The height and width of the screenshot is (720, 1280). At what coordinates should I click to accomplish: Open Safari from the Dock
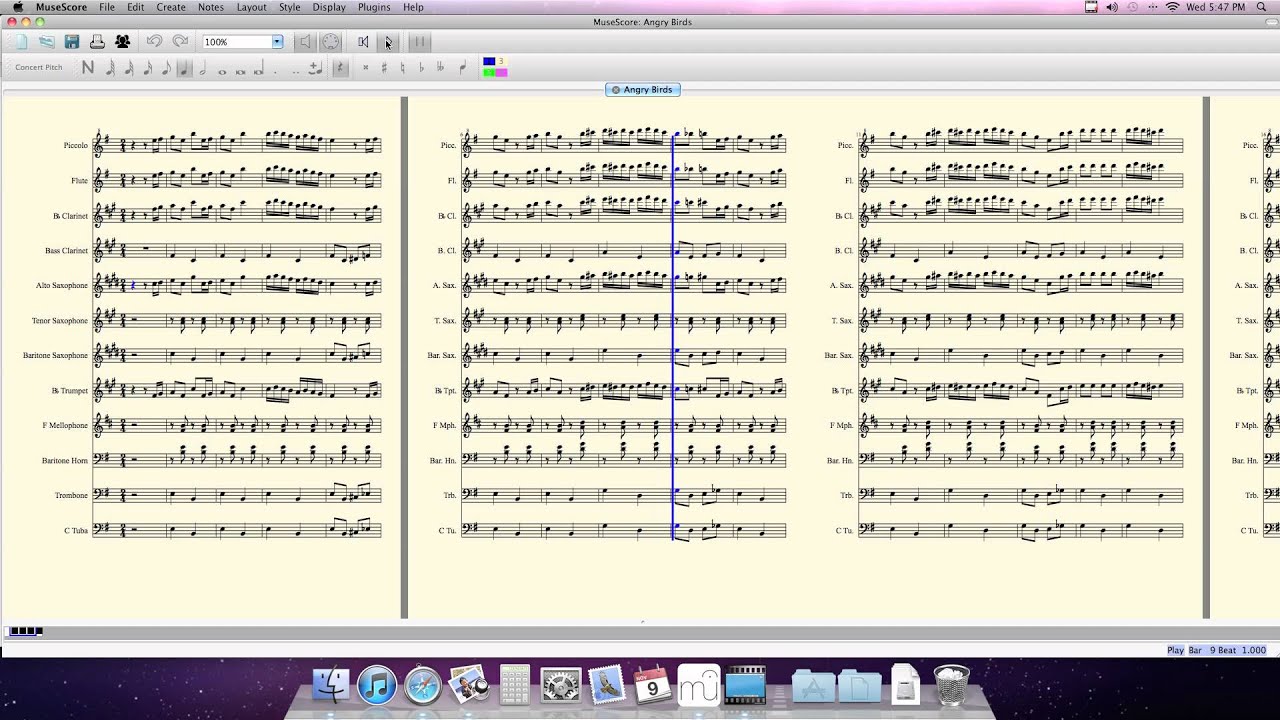pyautogui.click(x=423, y=685)
